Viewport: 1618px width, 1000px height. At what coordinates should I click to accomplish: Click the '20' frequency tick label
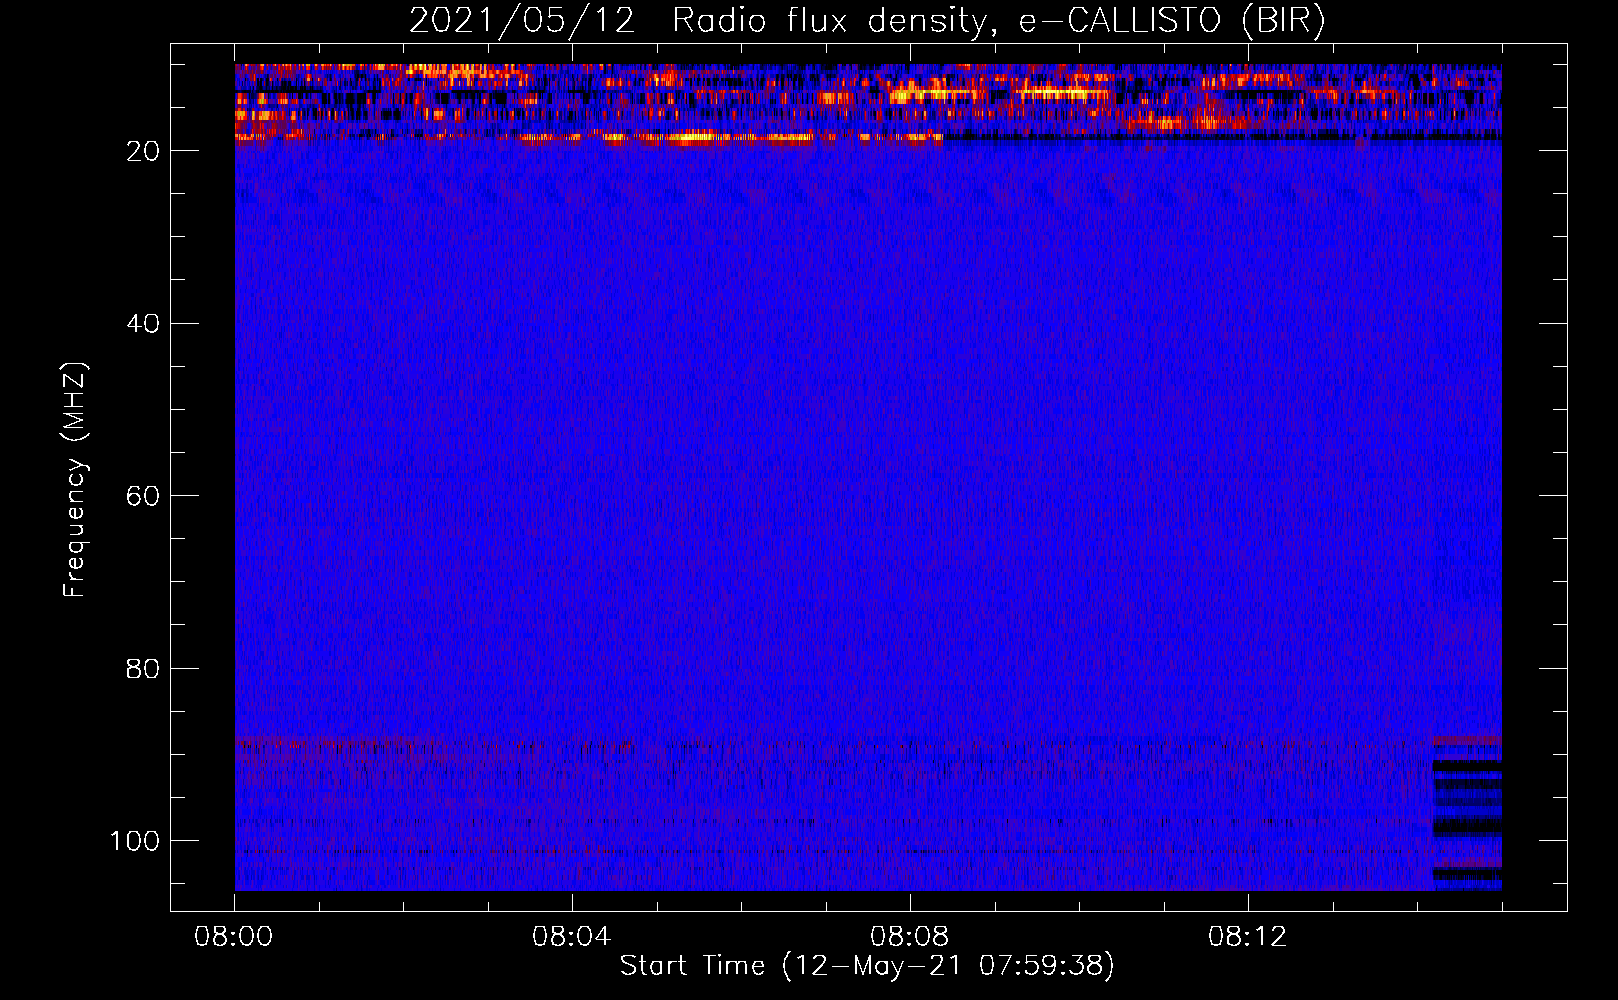point(144,151)
